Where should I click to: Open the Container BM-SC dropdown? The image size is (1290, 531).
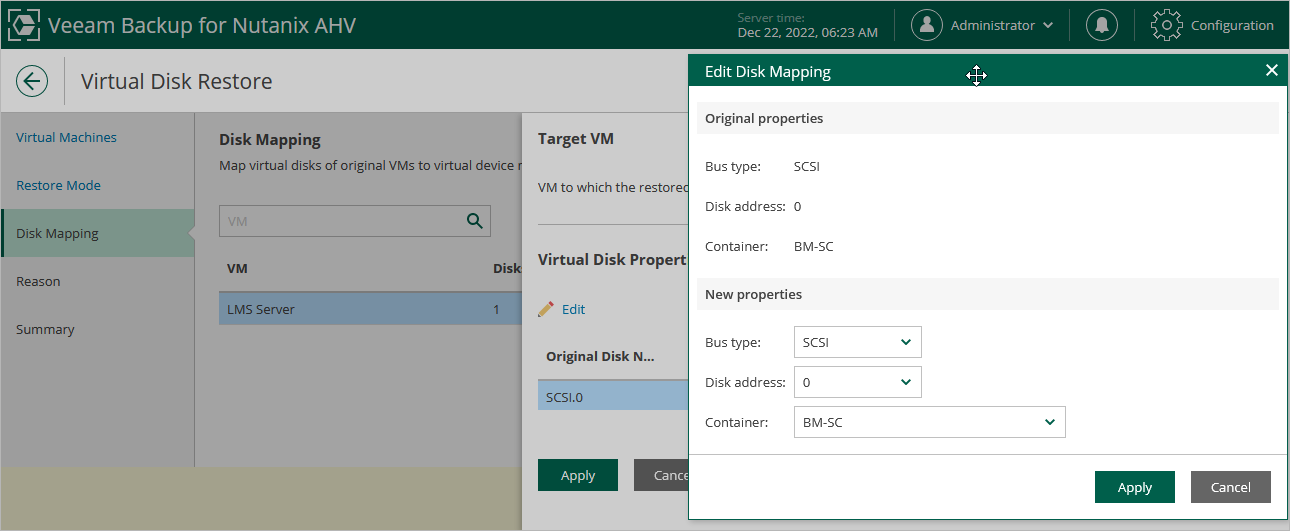coord(929,422)
